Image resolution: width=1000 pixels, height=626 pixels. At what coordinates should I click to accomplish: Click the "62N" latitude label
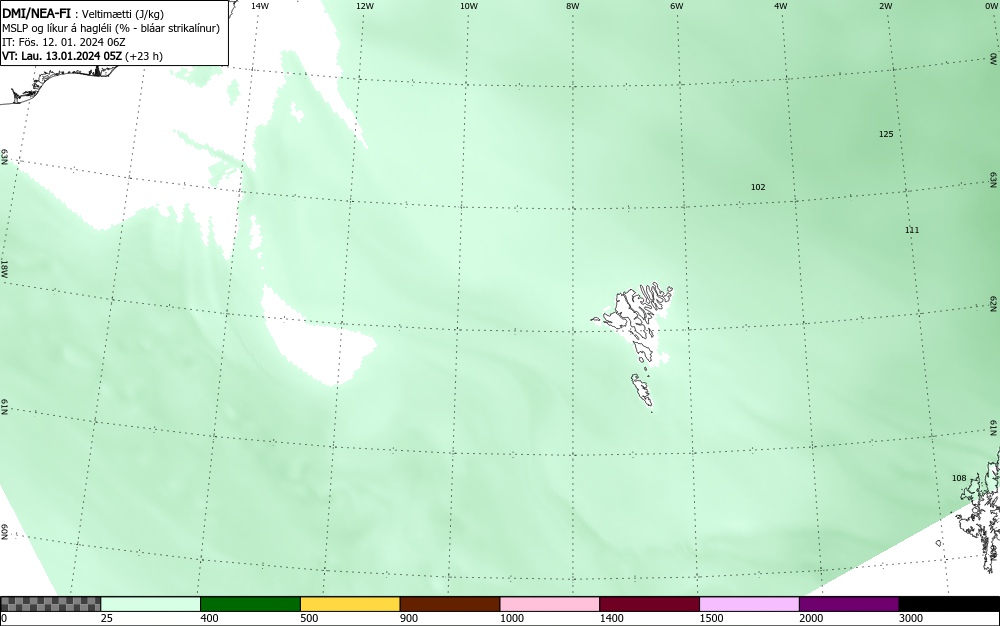[x=994, y=303]
